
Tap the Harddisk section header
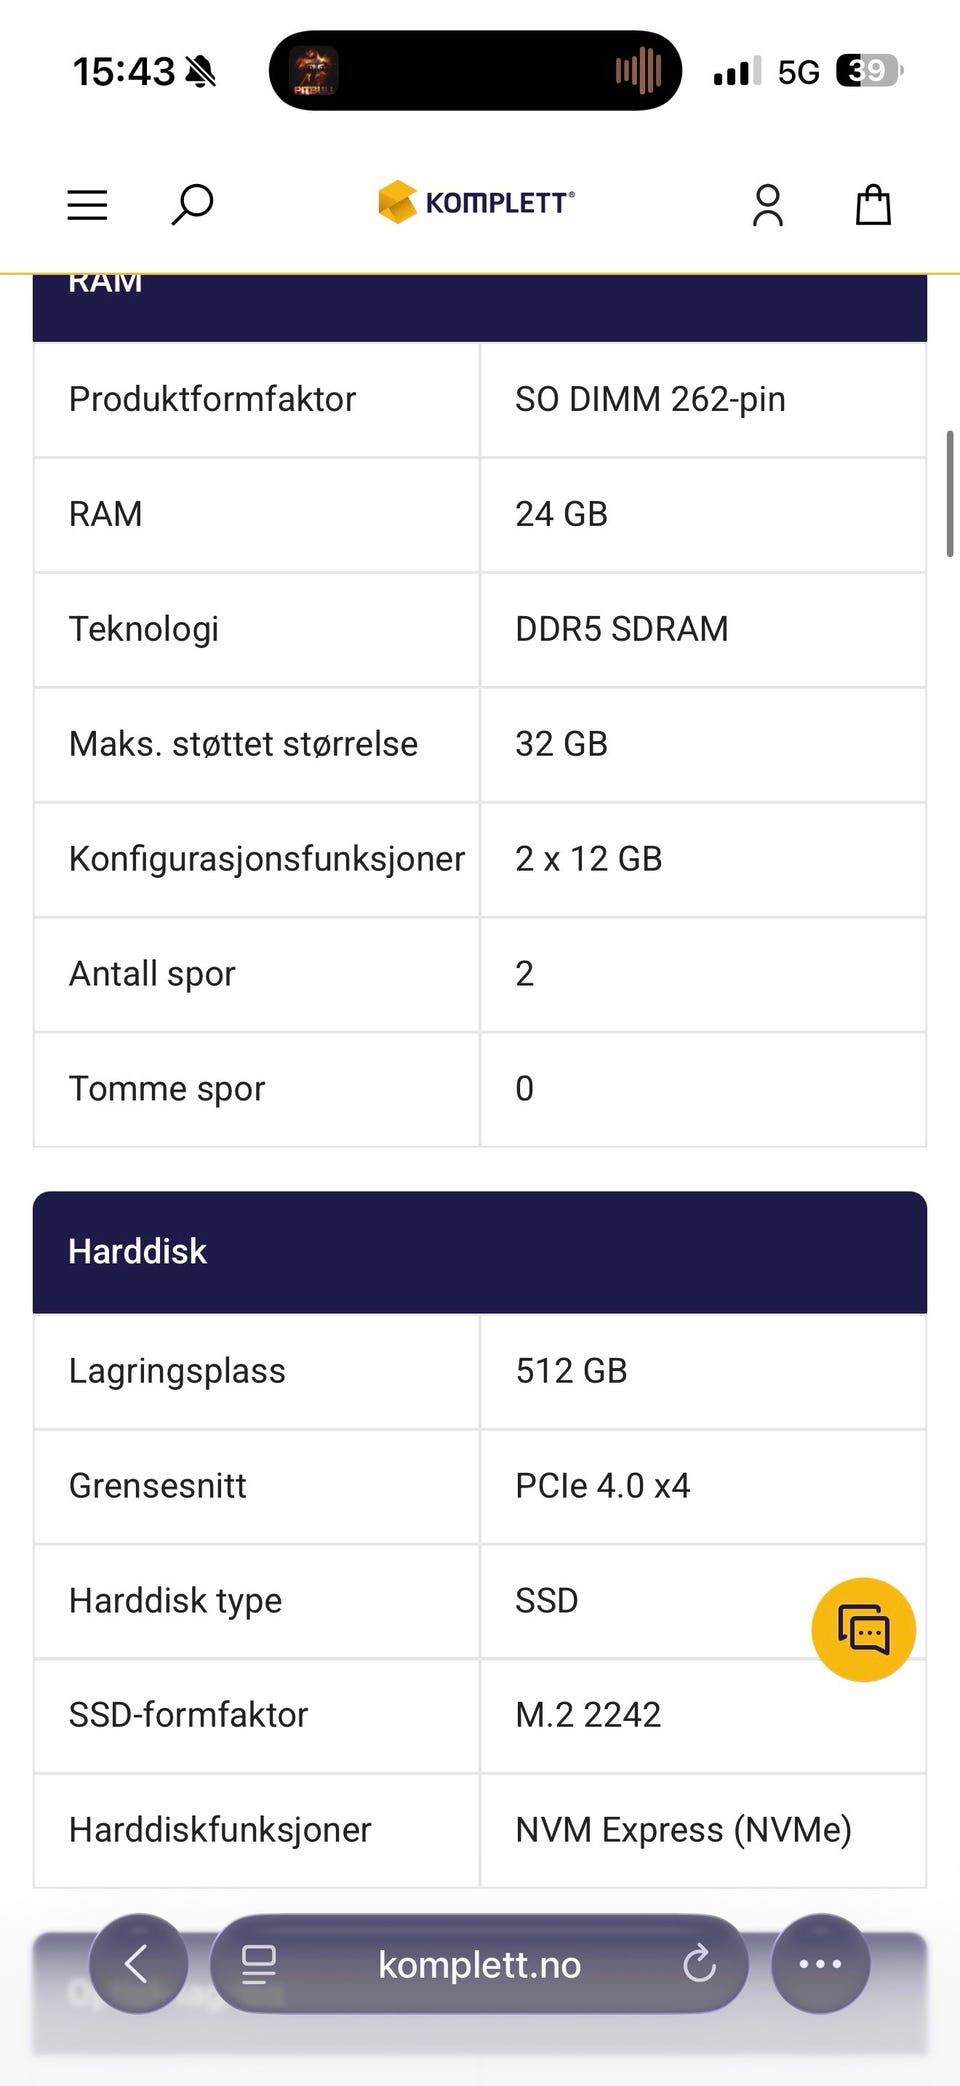pyautogui.click(x=479, y=1251)
